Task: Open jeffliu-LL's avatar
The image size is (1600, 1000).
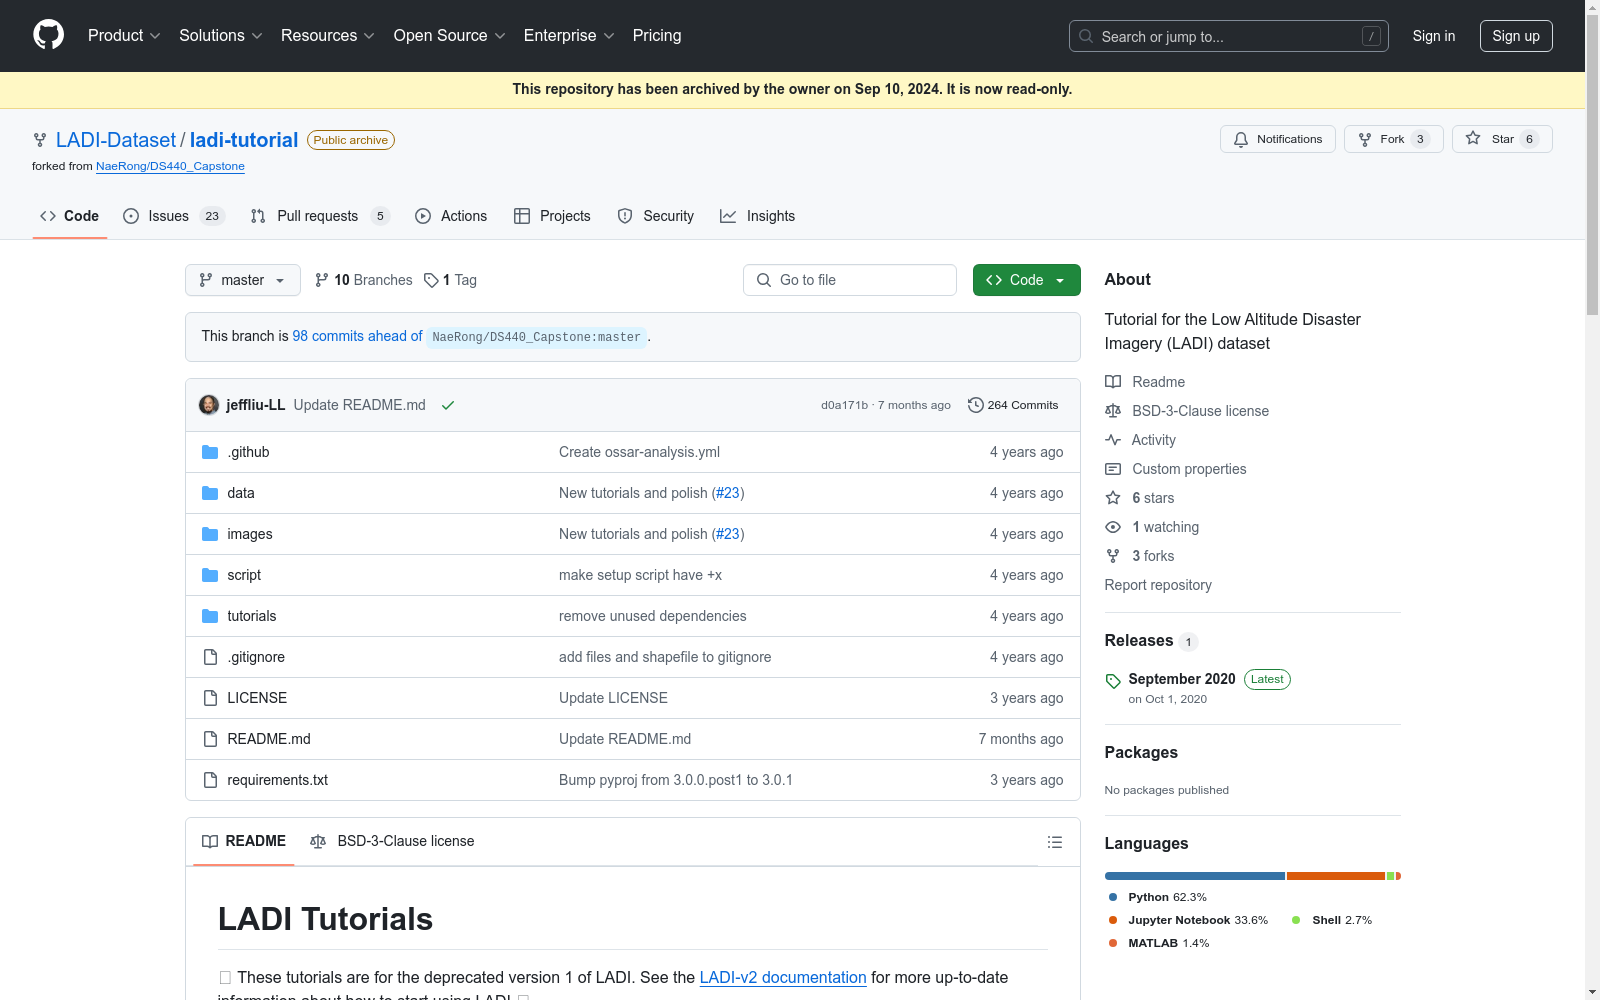Action: click(x=209, y=405)
